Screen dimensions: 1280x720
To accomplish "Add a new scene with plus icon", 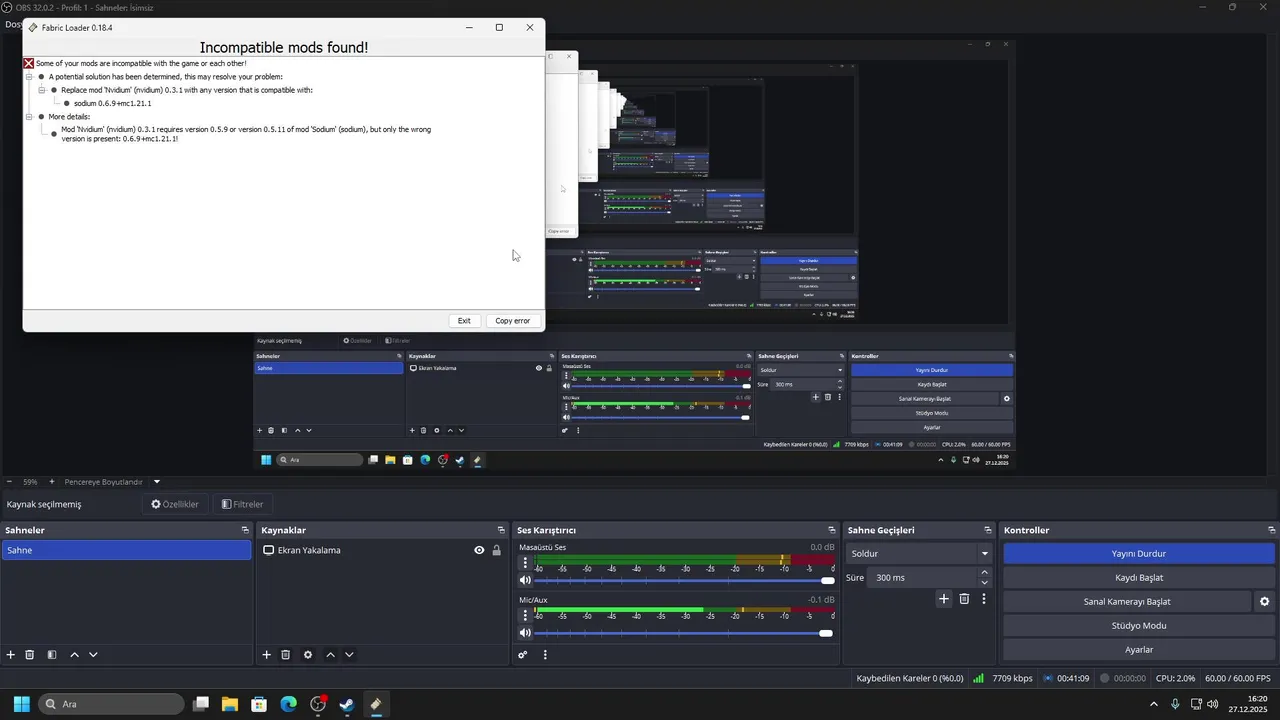I will pyautogui.click(x=11, y=655).
